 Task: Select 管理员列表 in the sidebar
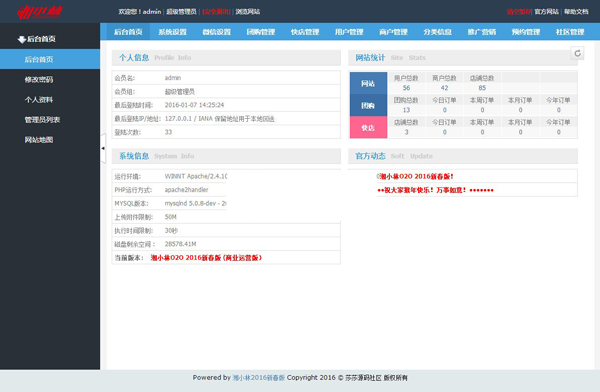click(x=42, y=120)
